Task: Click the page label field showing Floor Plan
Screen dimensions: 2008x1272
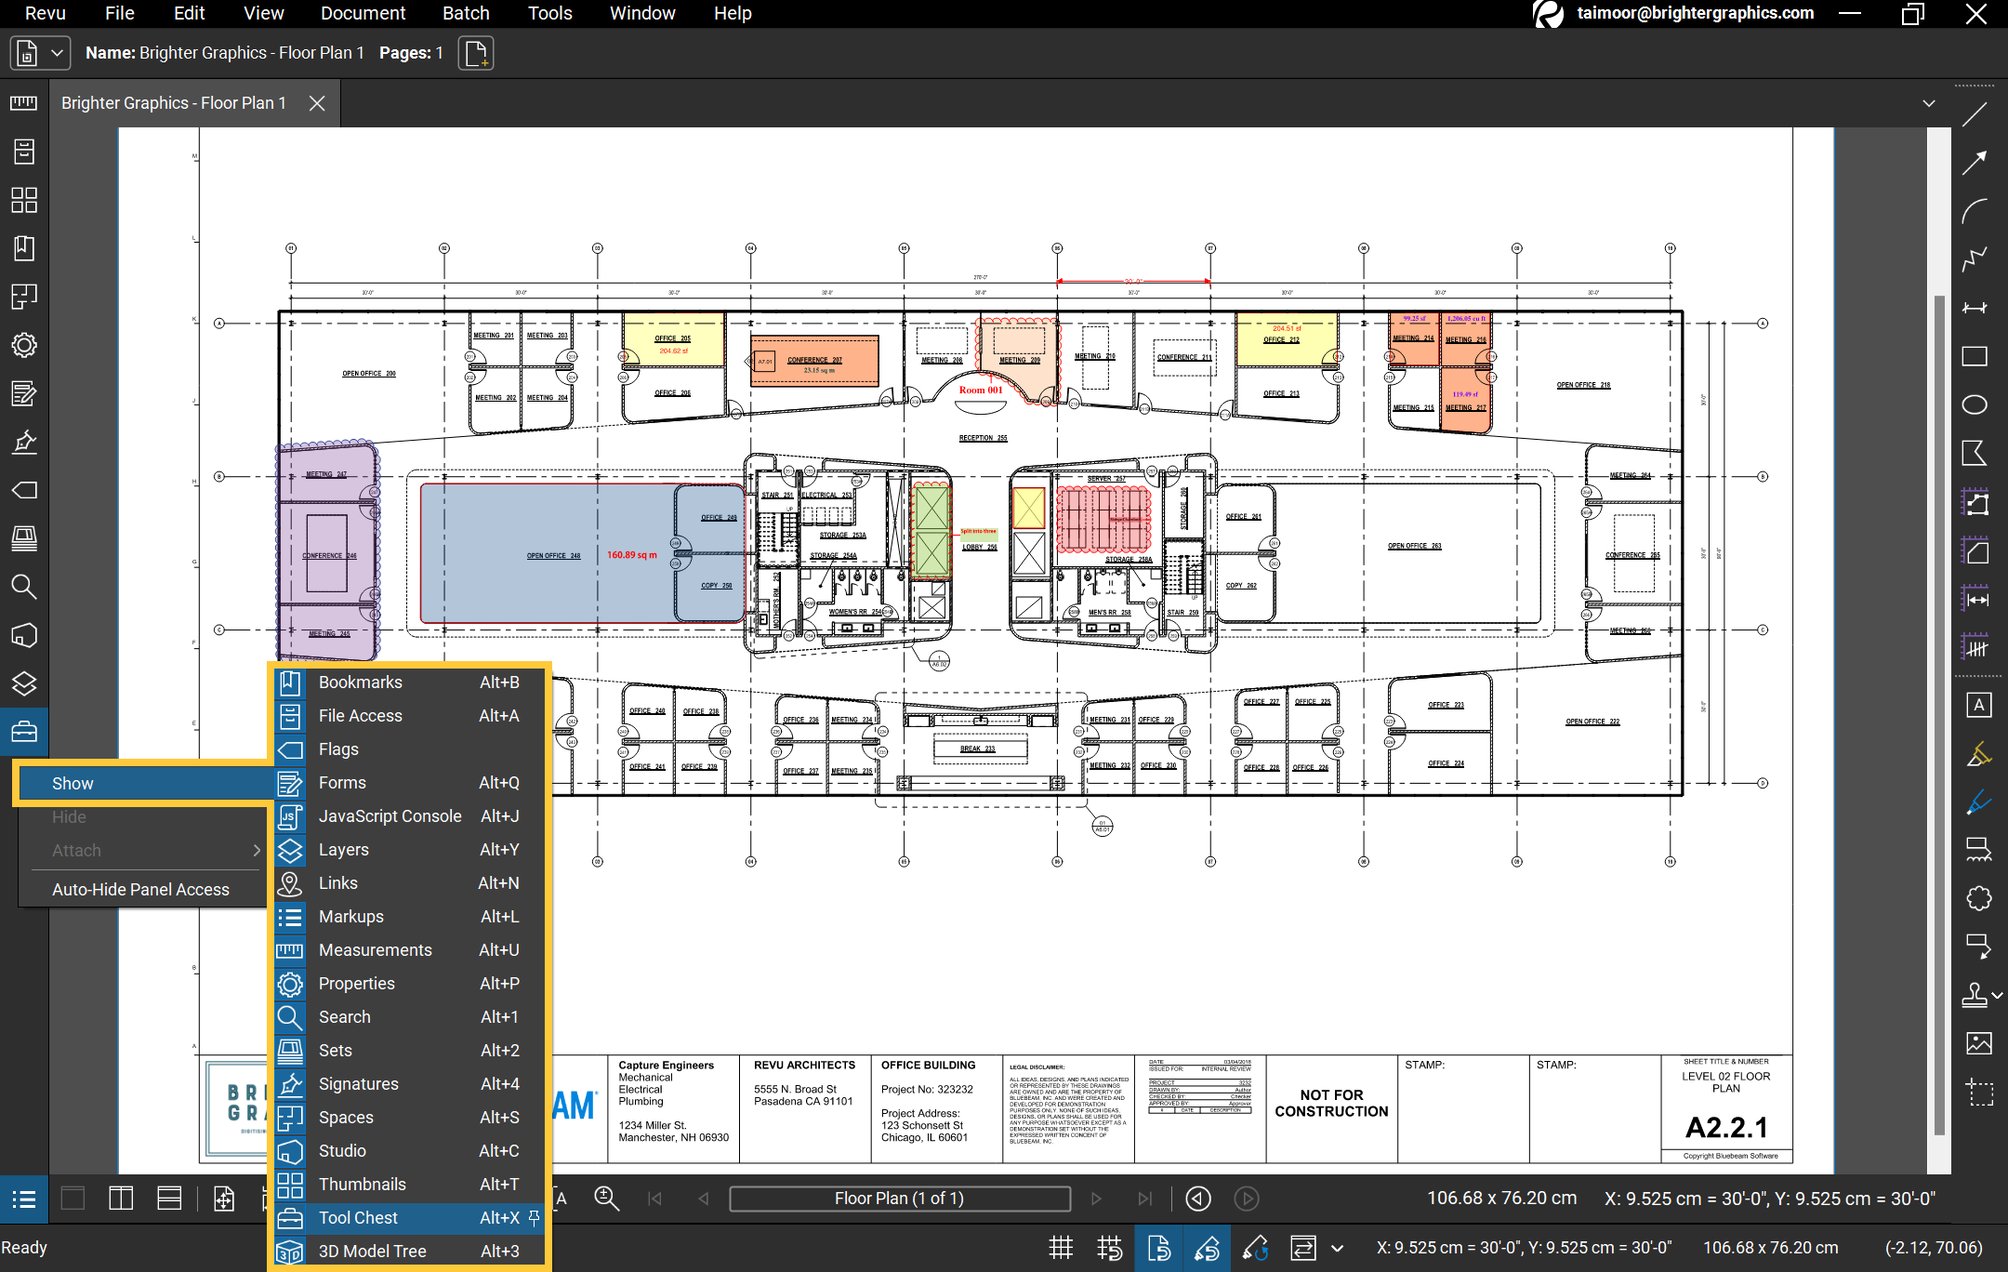Action: pyautogui.click(x=898, y=1198)
